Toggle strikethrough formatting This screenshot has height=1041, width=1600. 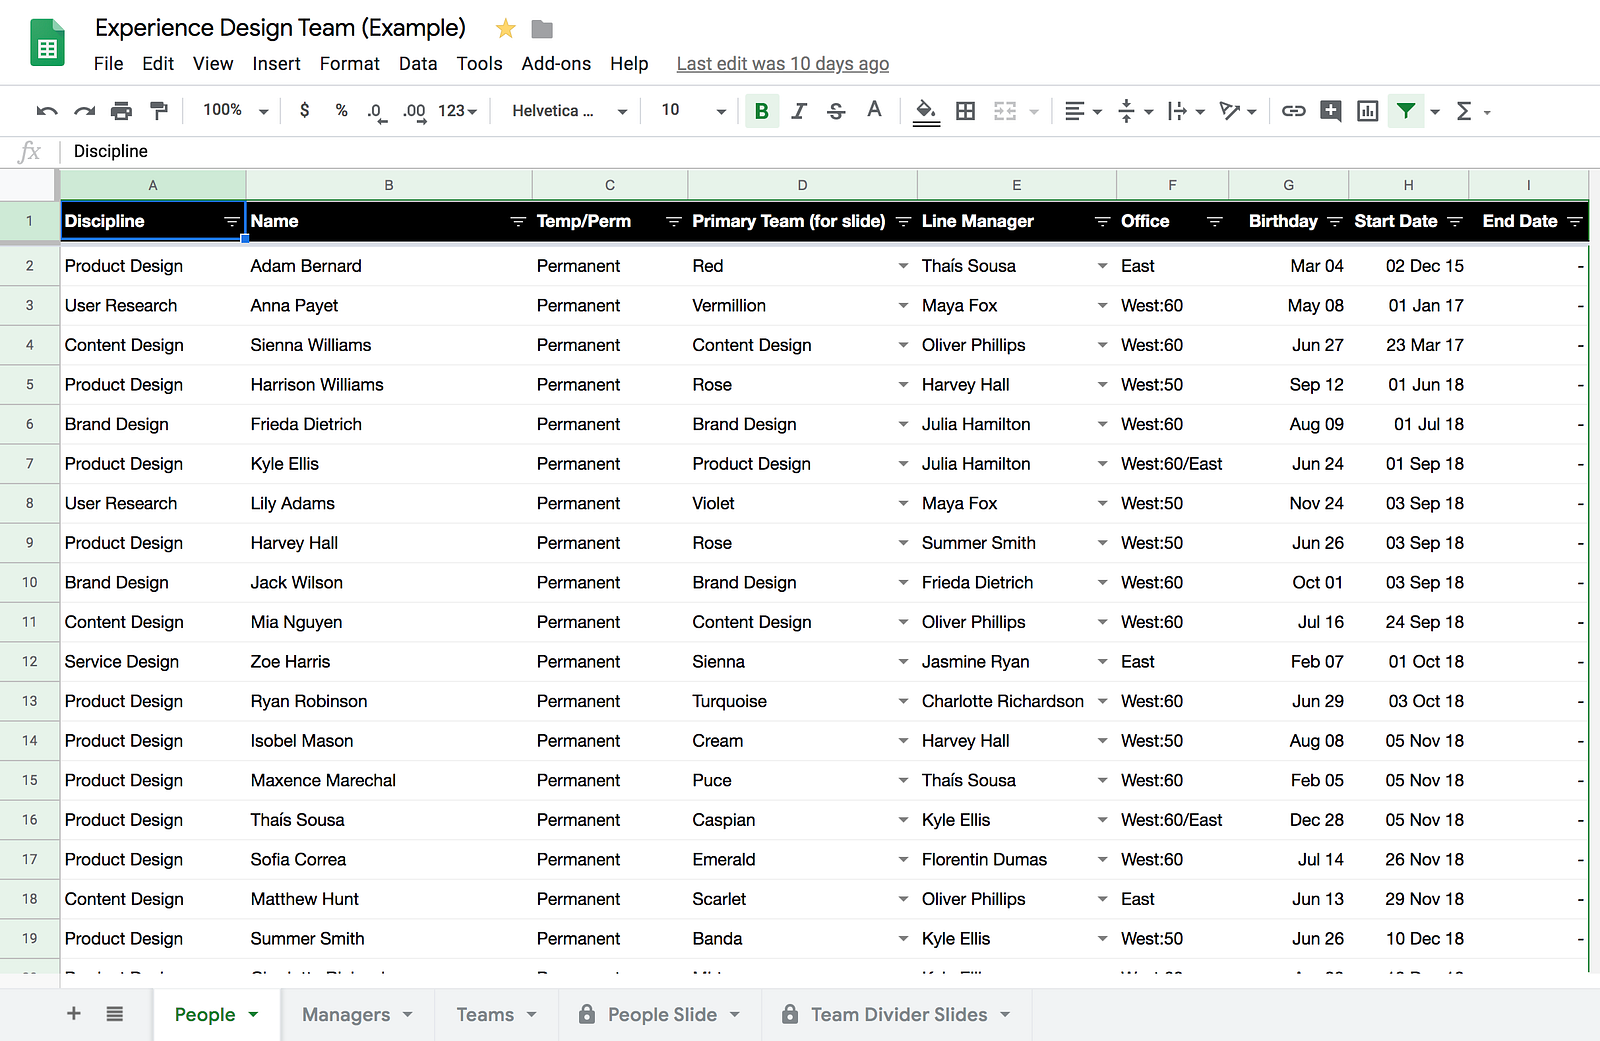837,111
